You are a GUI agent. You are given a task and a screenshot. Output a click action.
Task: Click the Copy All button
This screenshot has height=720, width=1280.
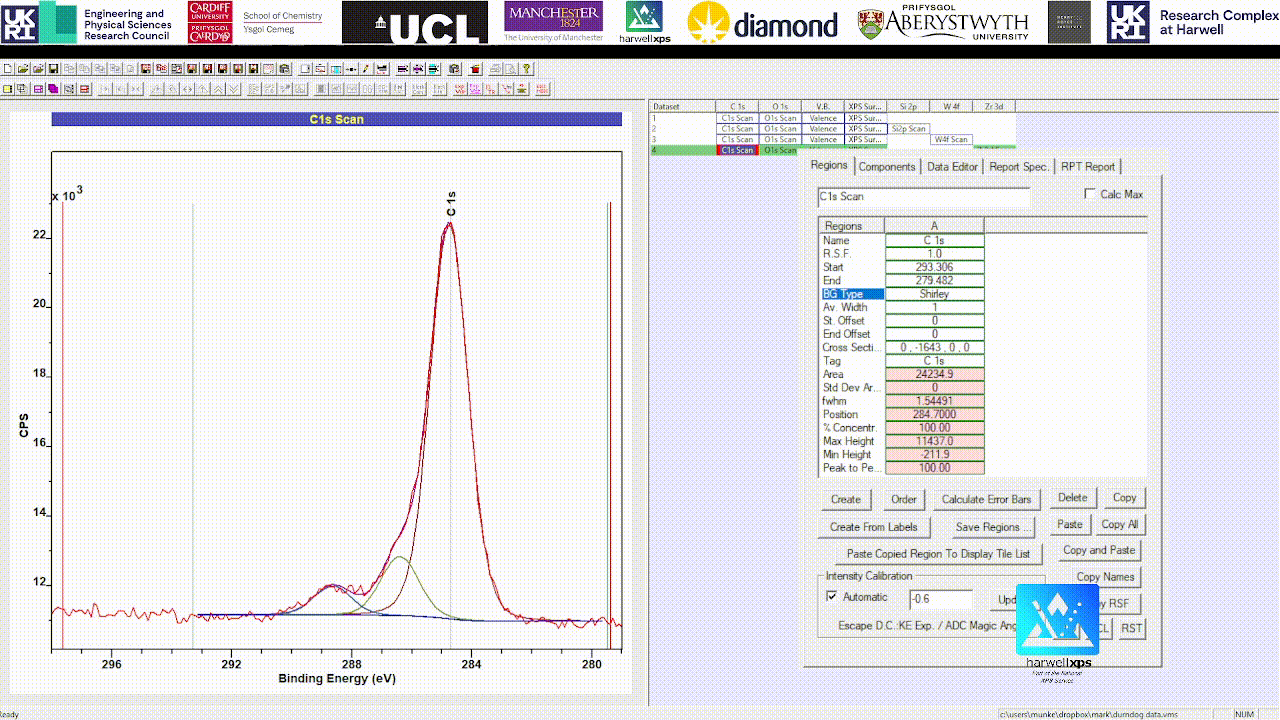point(1120,524)
